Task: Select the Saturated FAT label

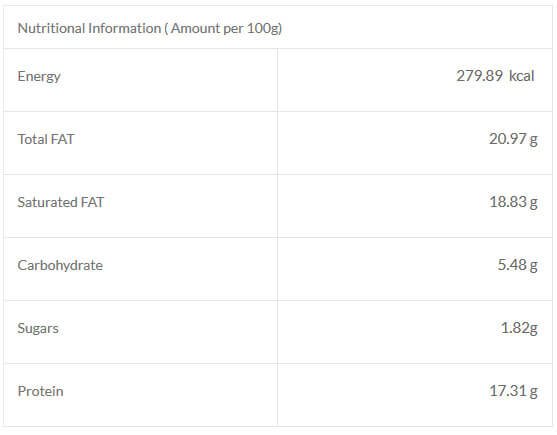Action: [60, 202]
